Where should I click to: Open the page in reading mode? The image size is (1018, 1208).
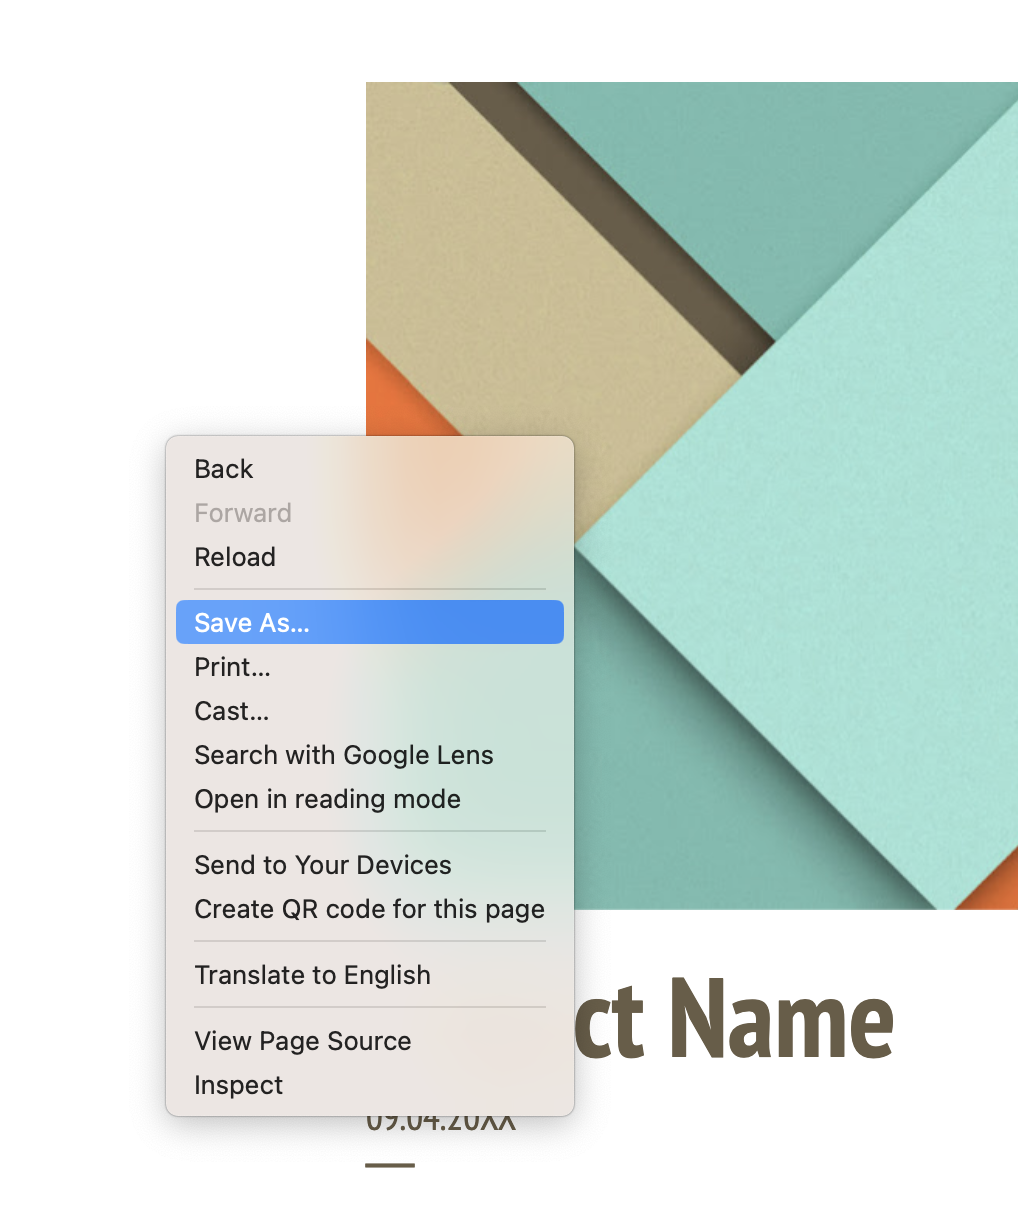pos(327,799)
